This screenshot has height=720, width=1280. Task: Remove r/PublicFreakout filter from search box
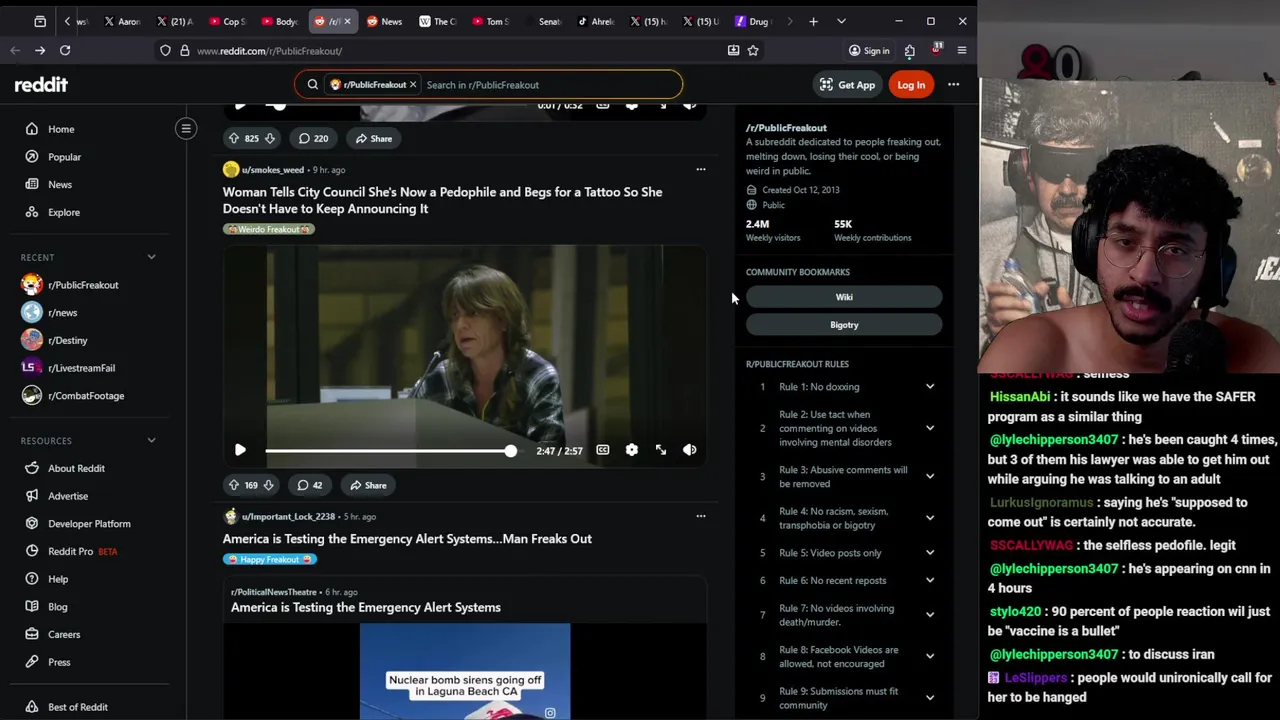412,85
